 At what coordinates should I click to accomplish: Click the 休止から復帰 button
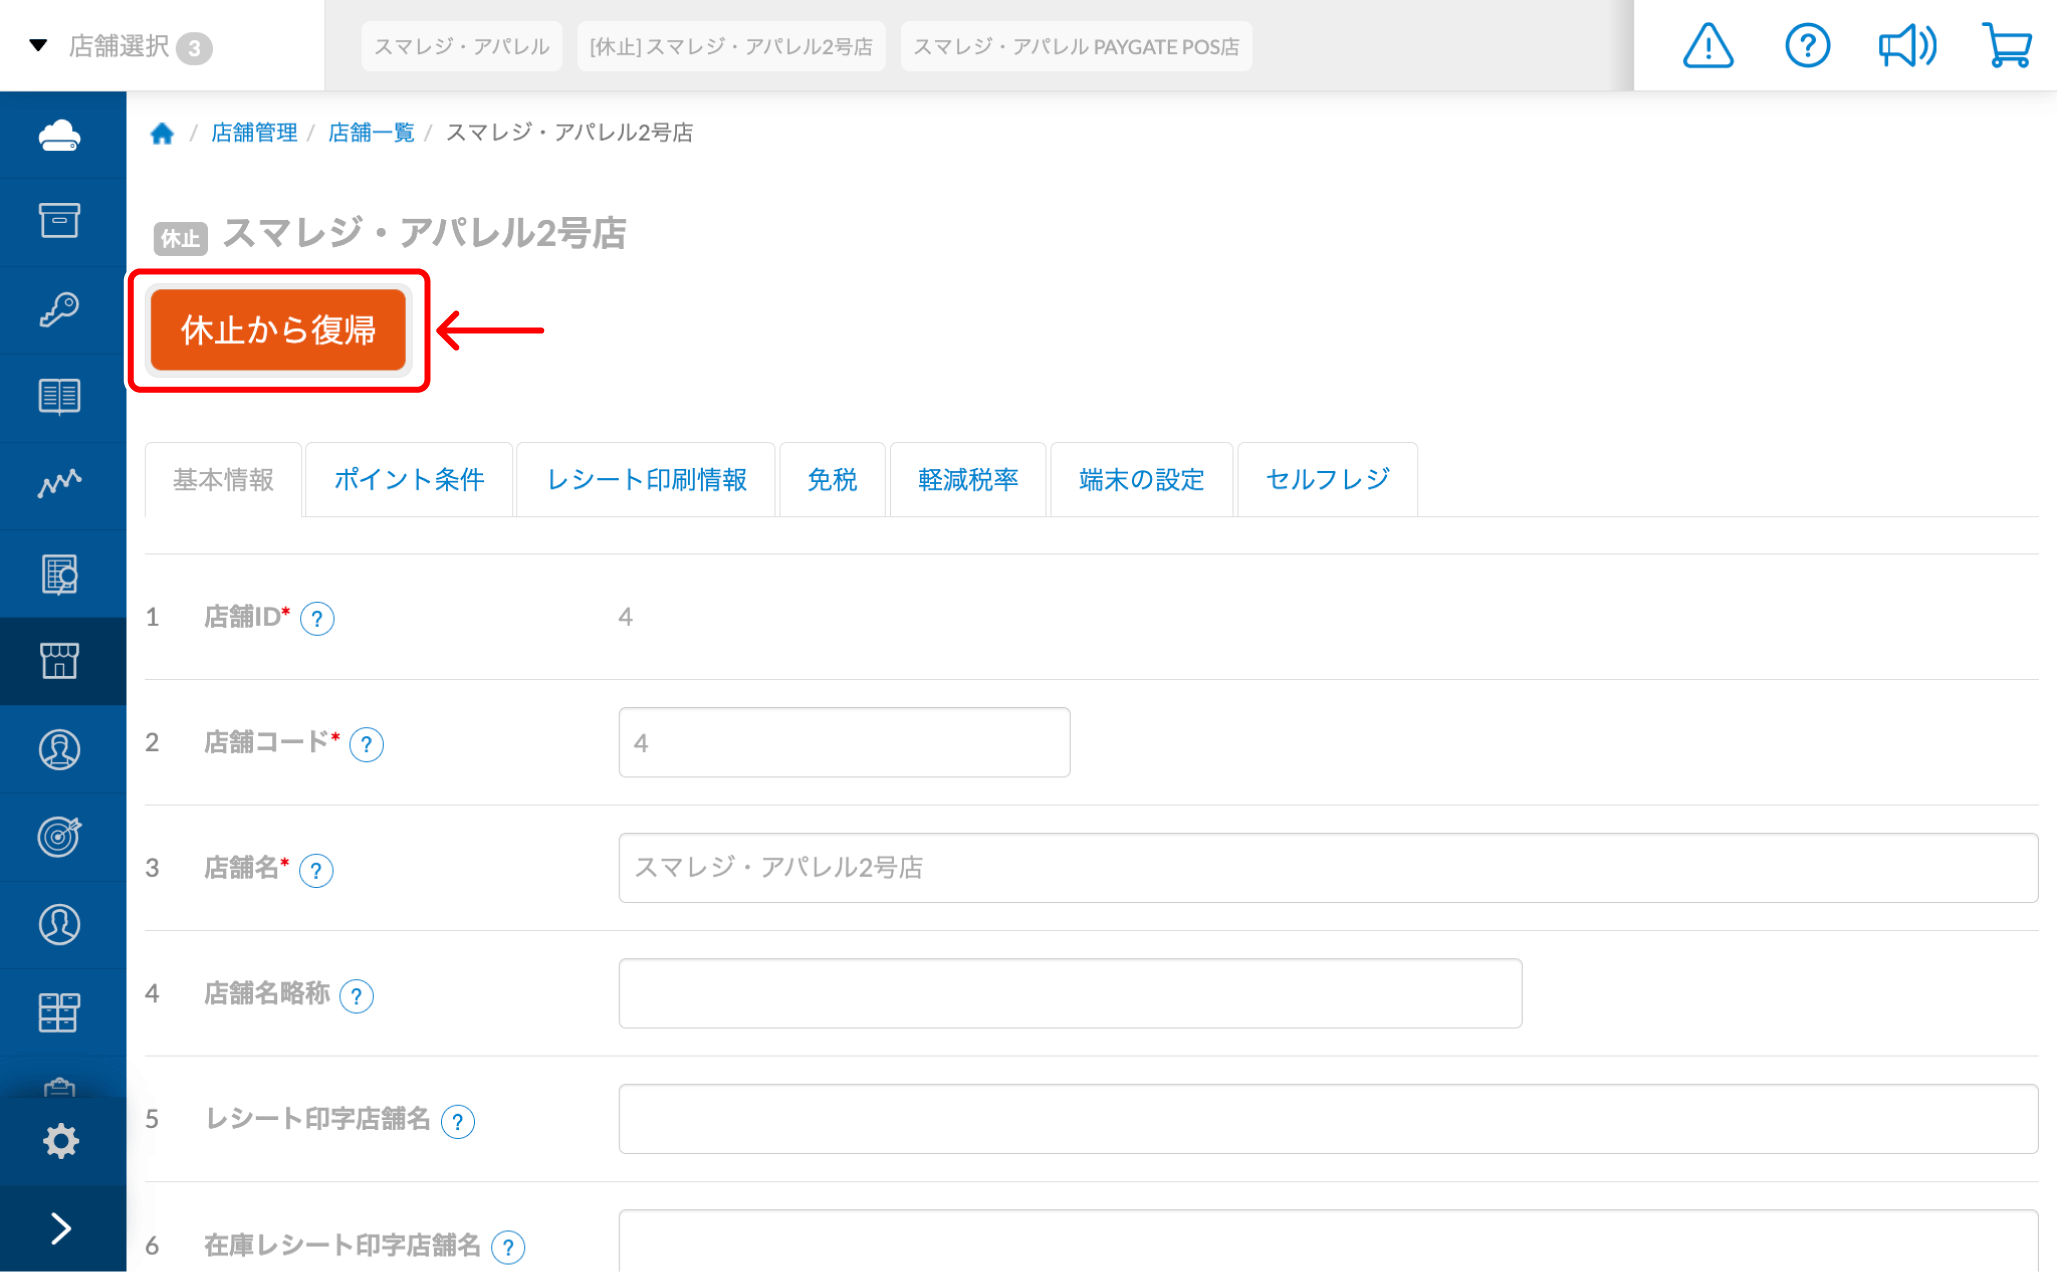(278, 330)
